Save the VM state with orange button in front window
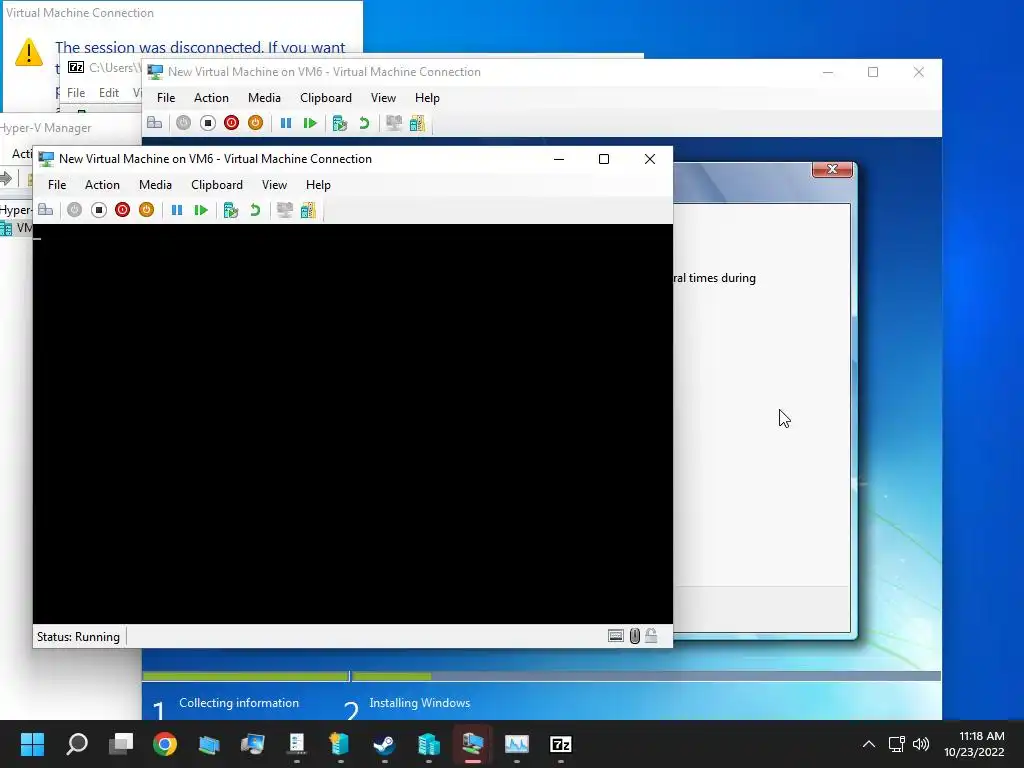 click(146, 210)
